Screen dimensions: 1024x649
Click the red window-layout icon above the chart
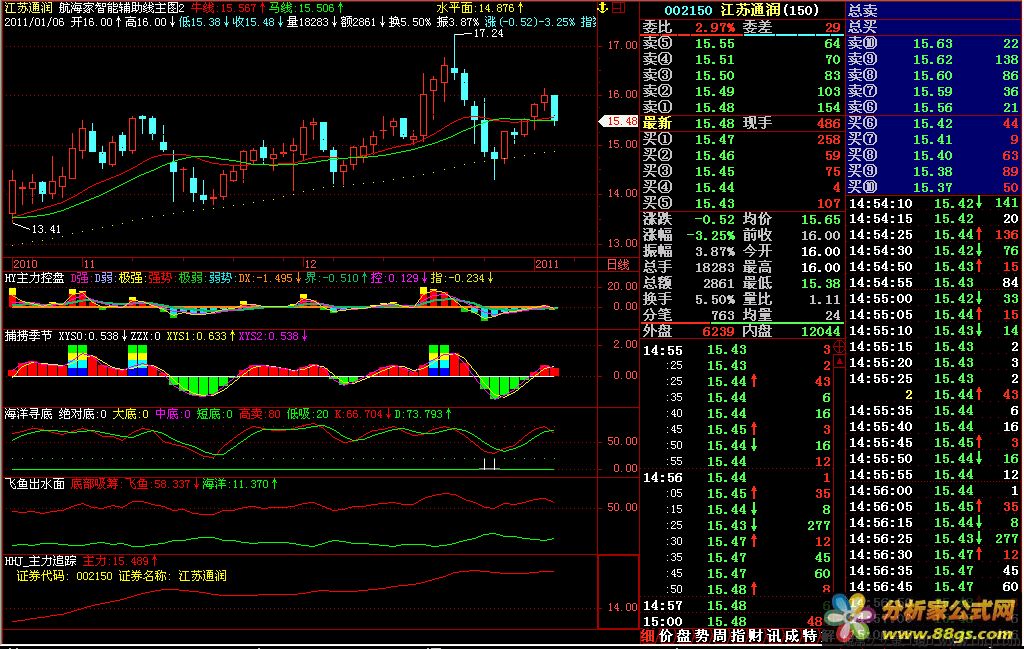(618, 7)
